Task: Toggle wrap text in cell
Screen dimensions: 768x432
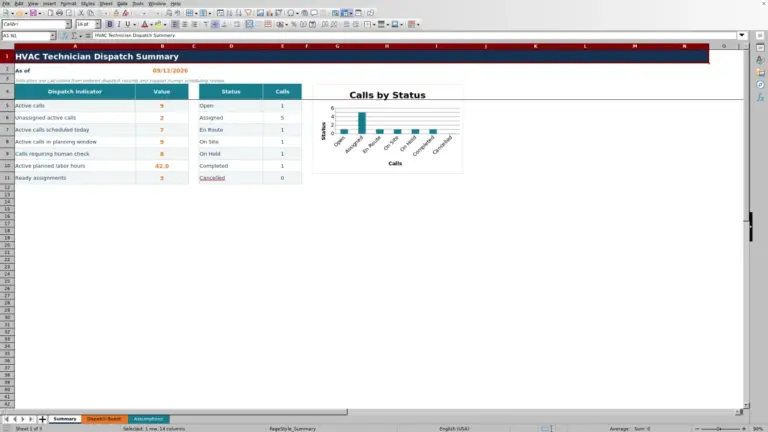Action: click(237, 24)
